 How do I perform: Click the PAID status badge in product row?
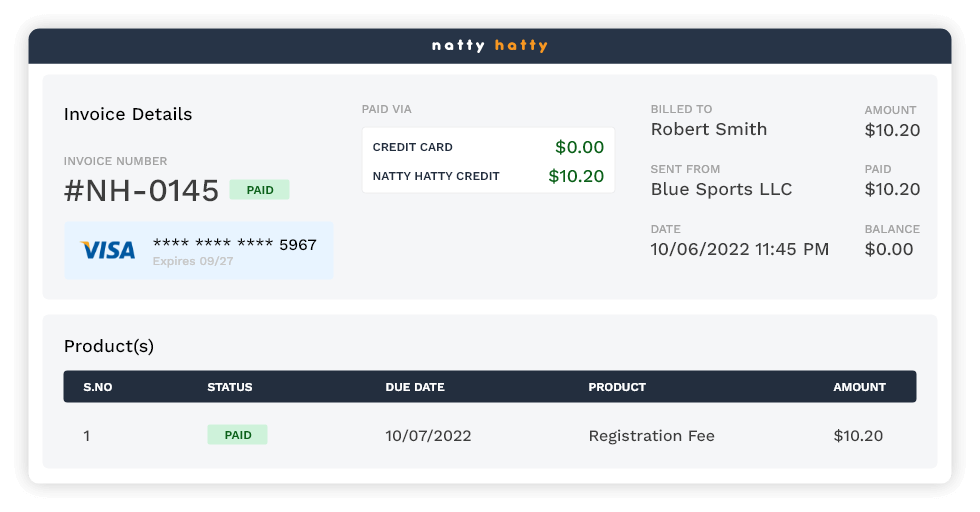coord(237,435)
